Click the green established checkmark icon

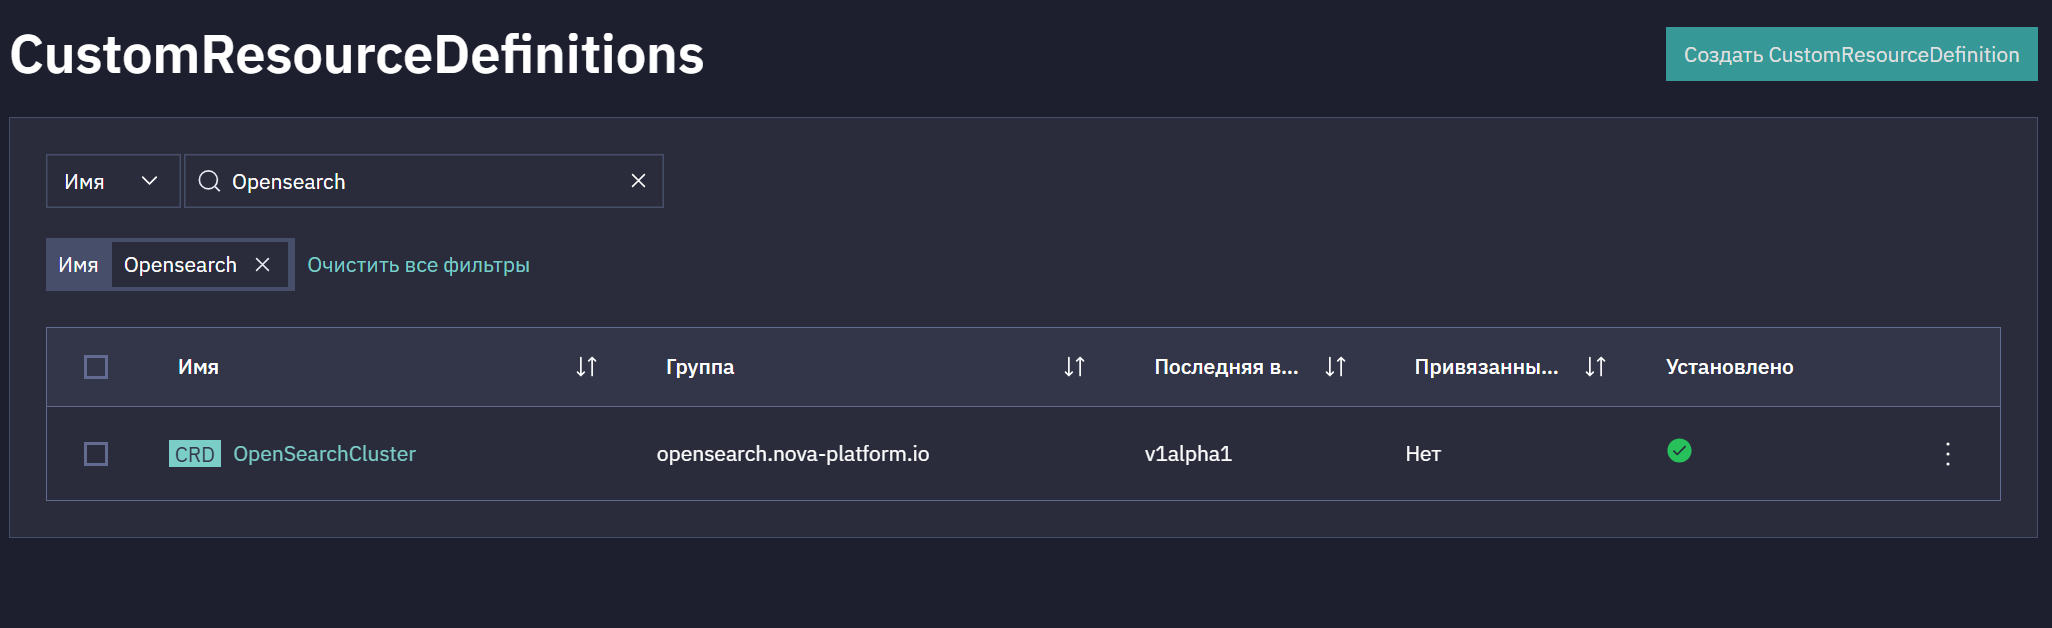1679,451
